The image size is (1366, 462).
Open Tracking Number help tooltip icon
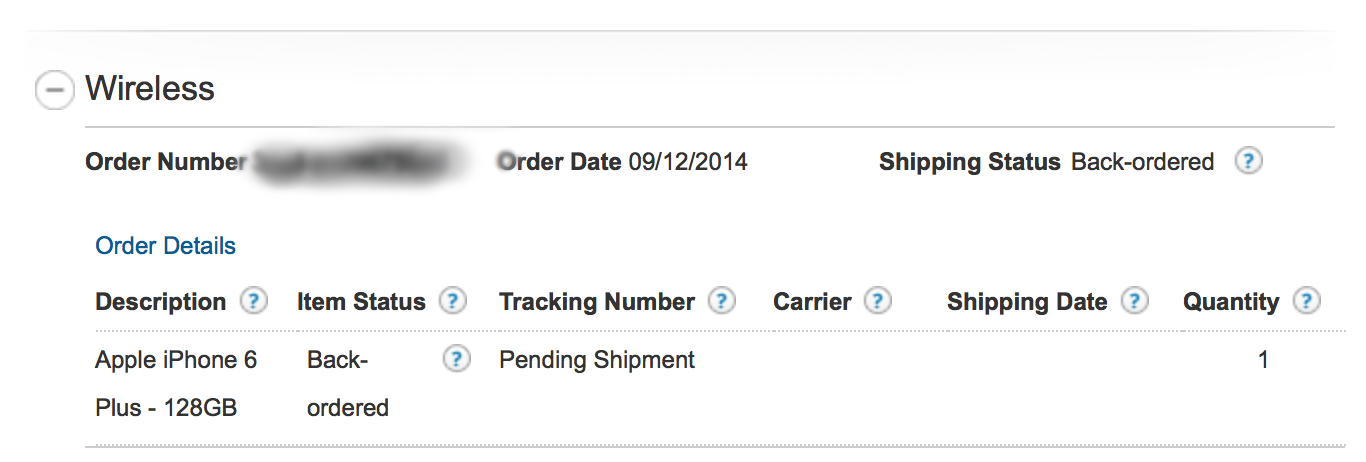click(722, 301)
